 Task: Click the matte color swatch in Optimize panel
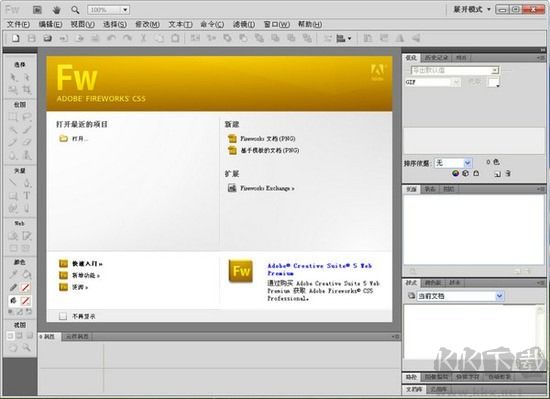(x=494, y=82)
